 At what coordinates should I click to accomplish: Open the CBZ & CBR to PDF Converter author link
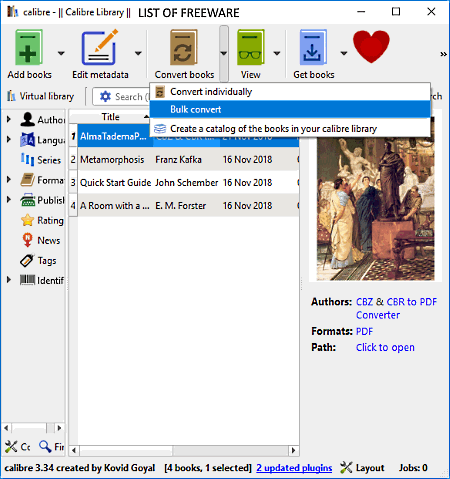click(396, 308)
